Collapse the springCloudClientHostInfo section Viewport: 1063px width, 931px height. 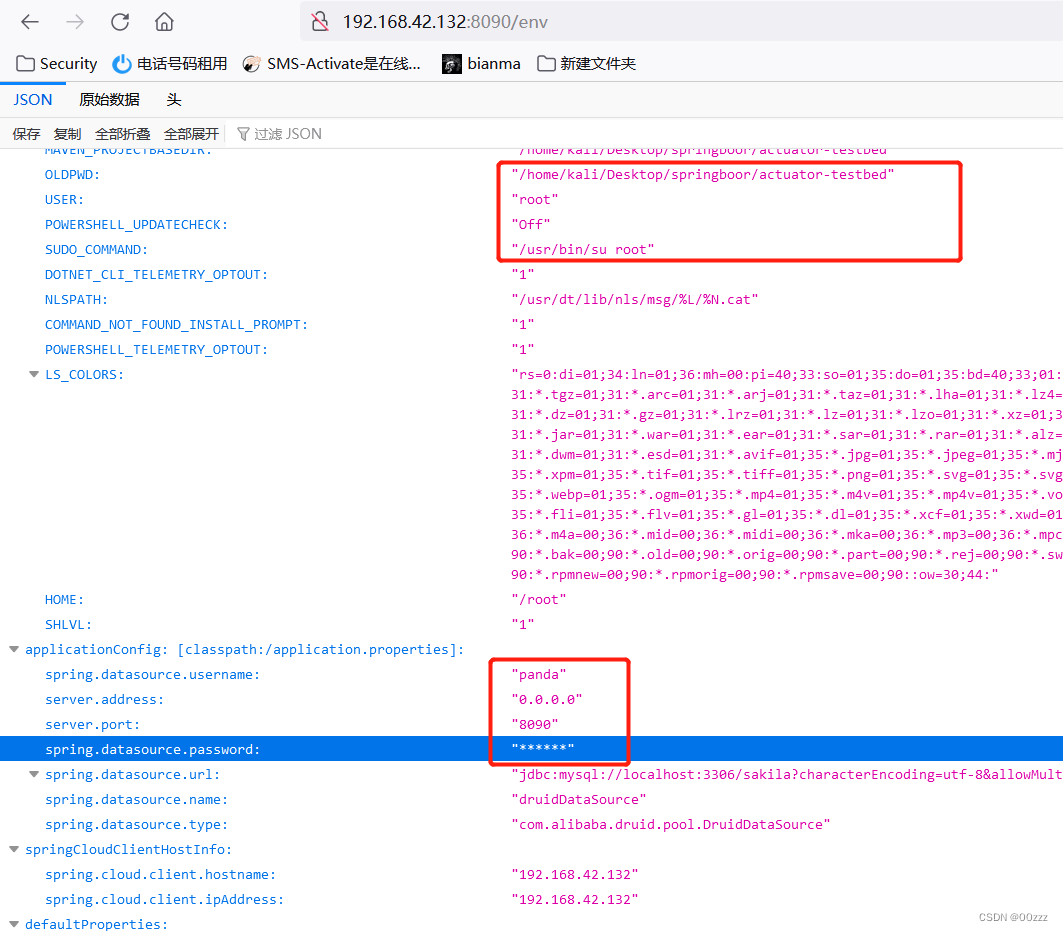(14, 850)
